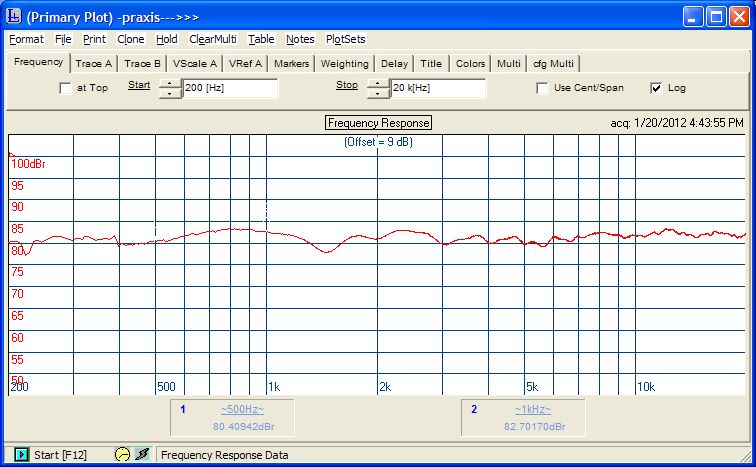Uncheck the Log frequency scale checkbox
Screen dimensions: 756x467
656,88
